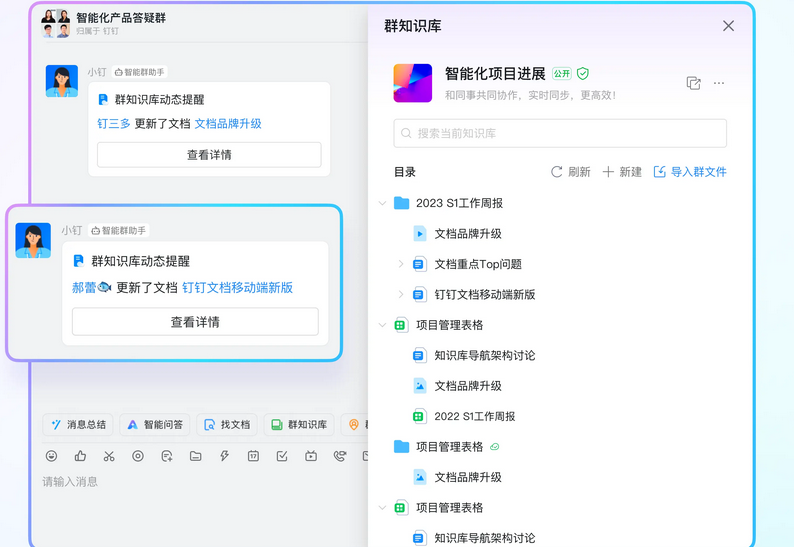Viewport: 794px width, 547px height.
Task: Open the 钉钉文档移动端新版 link in chat message
Action: pyautogui.click(x=237, y=288)
